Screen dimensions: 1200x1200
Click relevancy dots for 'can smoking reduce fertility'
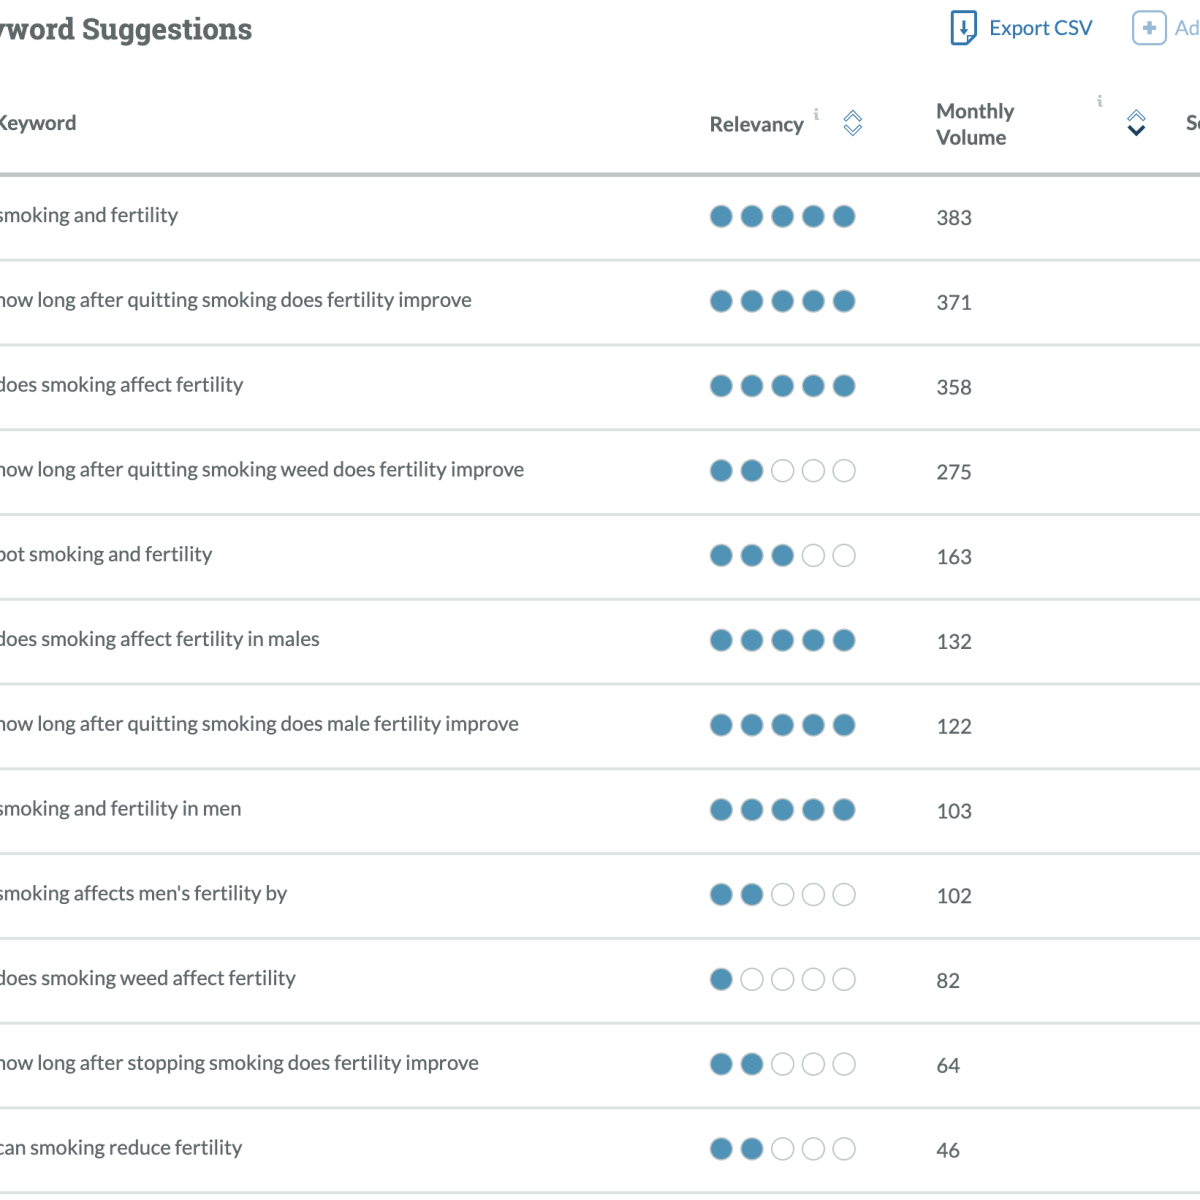(x=782, y=1149)
